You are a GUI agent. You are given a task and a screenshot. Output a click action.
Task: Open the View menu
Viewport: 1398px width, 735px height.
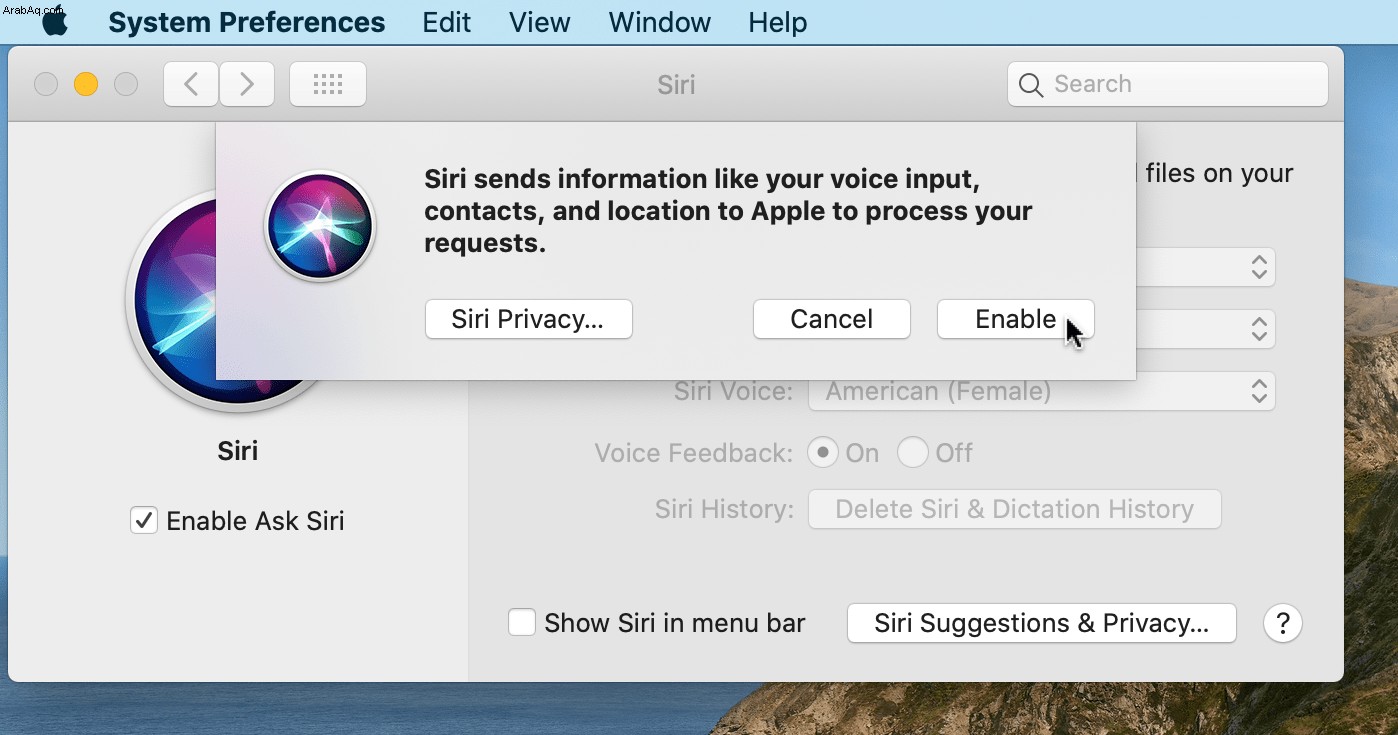(x=540, y=22)
